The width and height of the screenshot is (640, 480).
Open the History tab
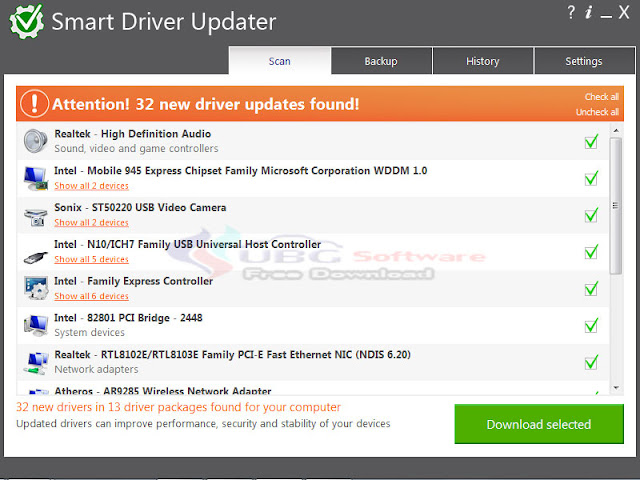[483, 61]
